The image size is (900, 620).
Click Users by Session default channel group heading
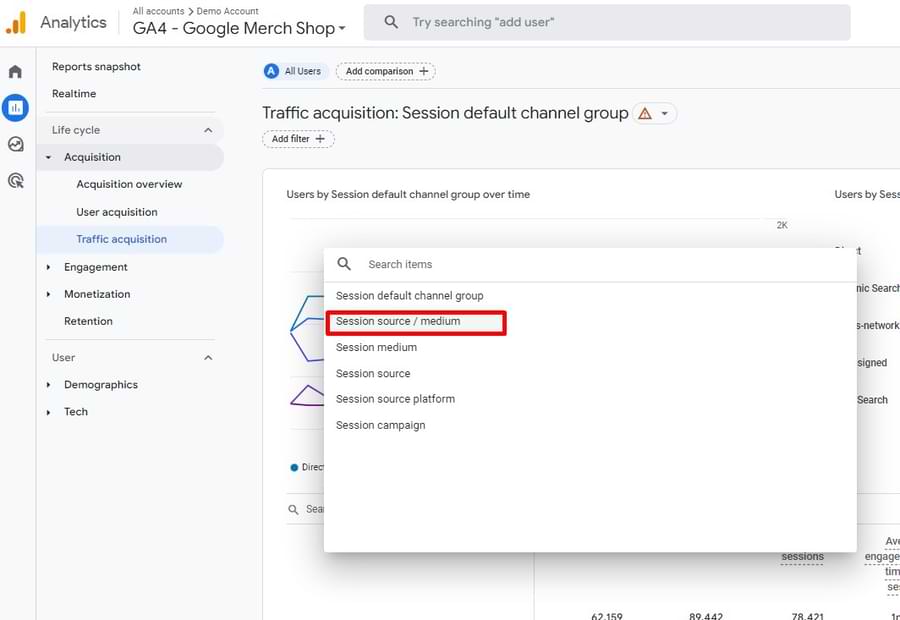[408, 195]
